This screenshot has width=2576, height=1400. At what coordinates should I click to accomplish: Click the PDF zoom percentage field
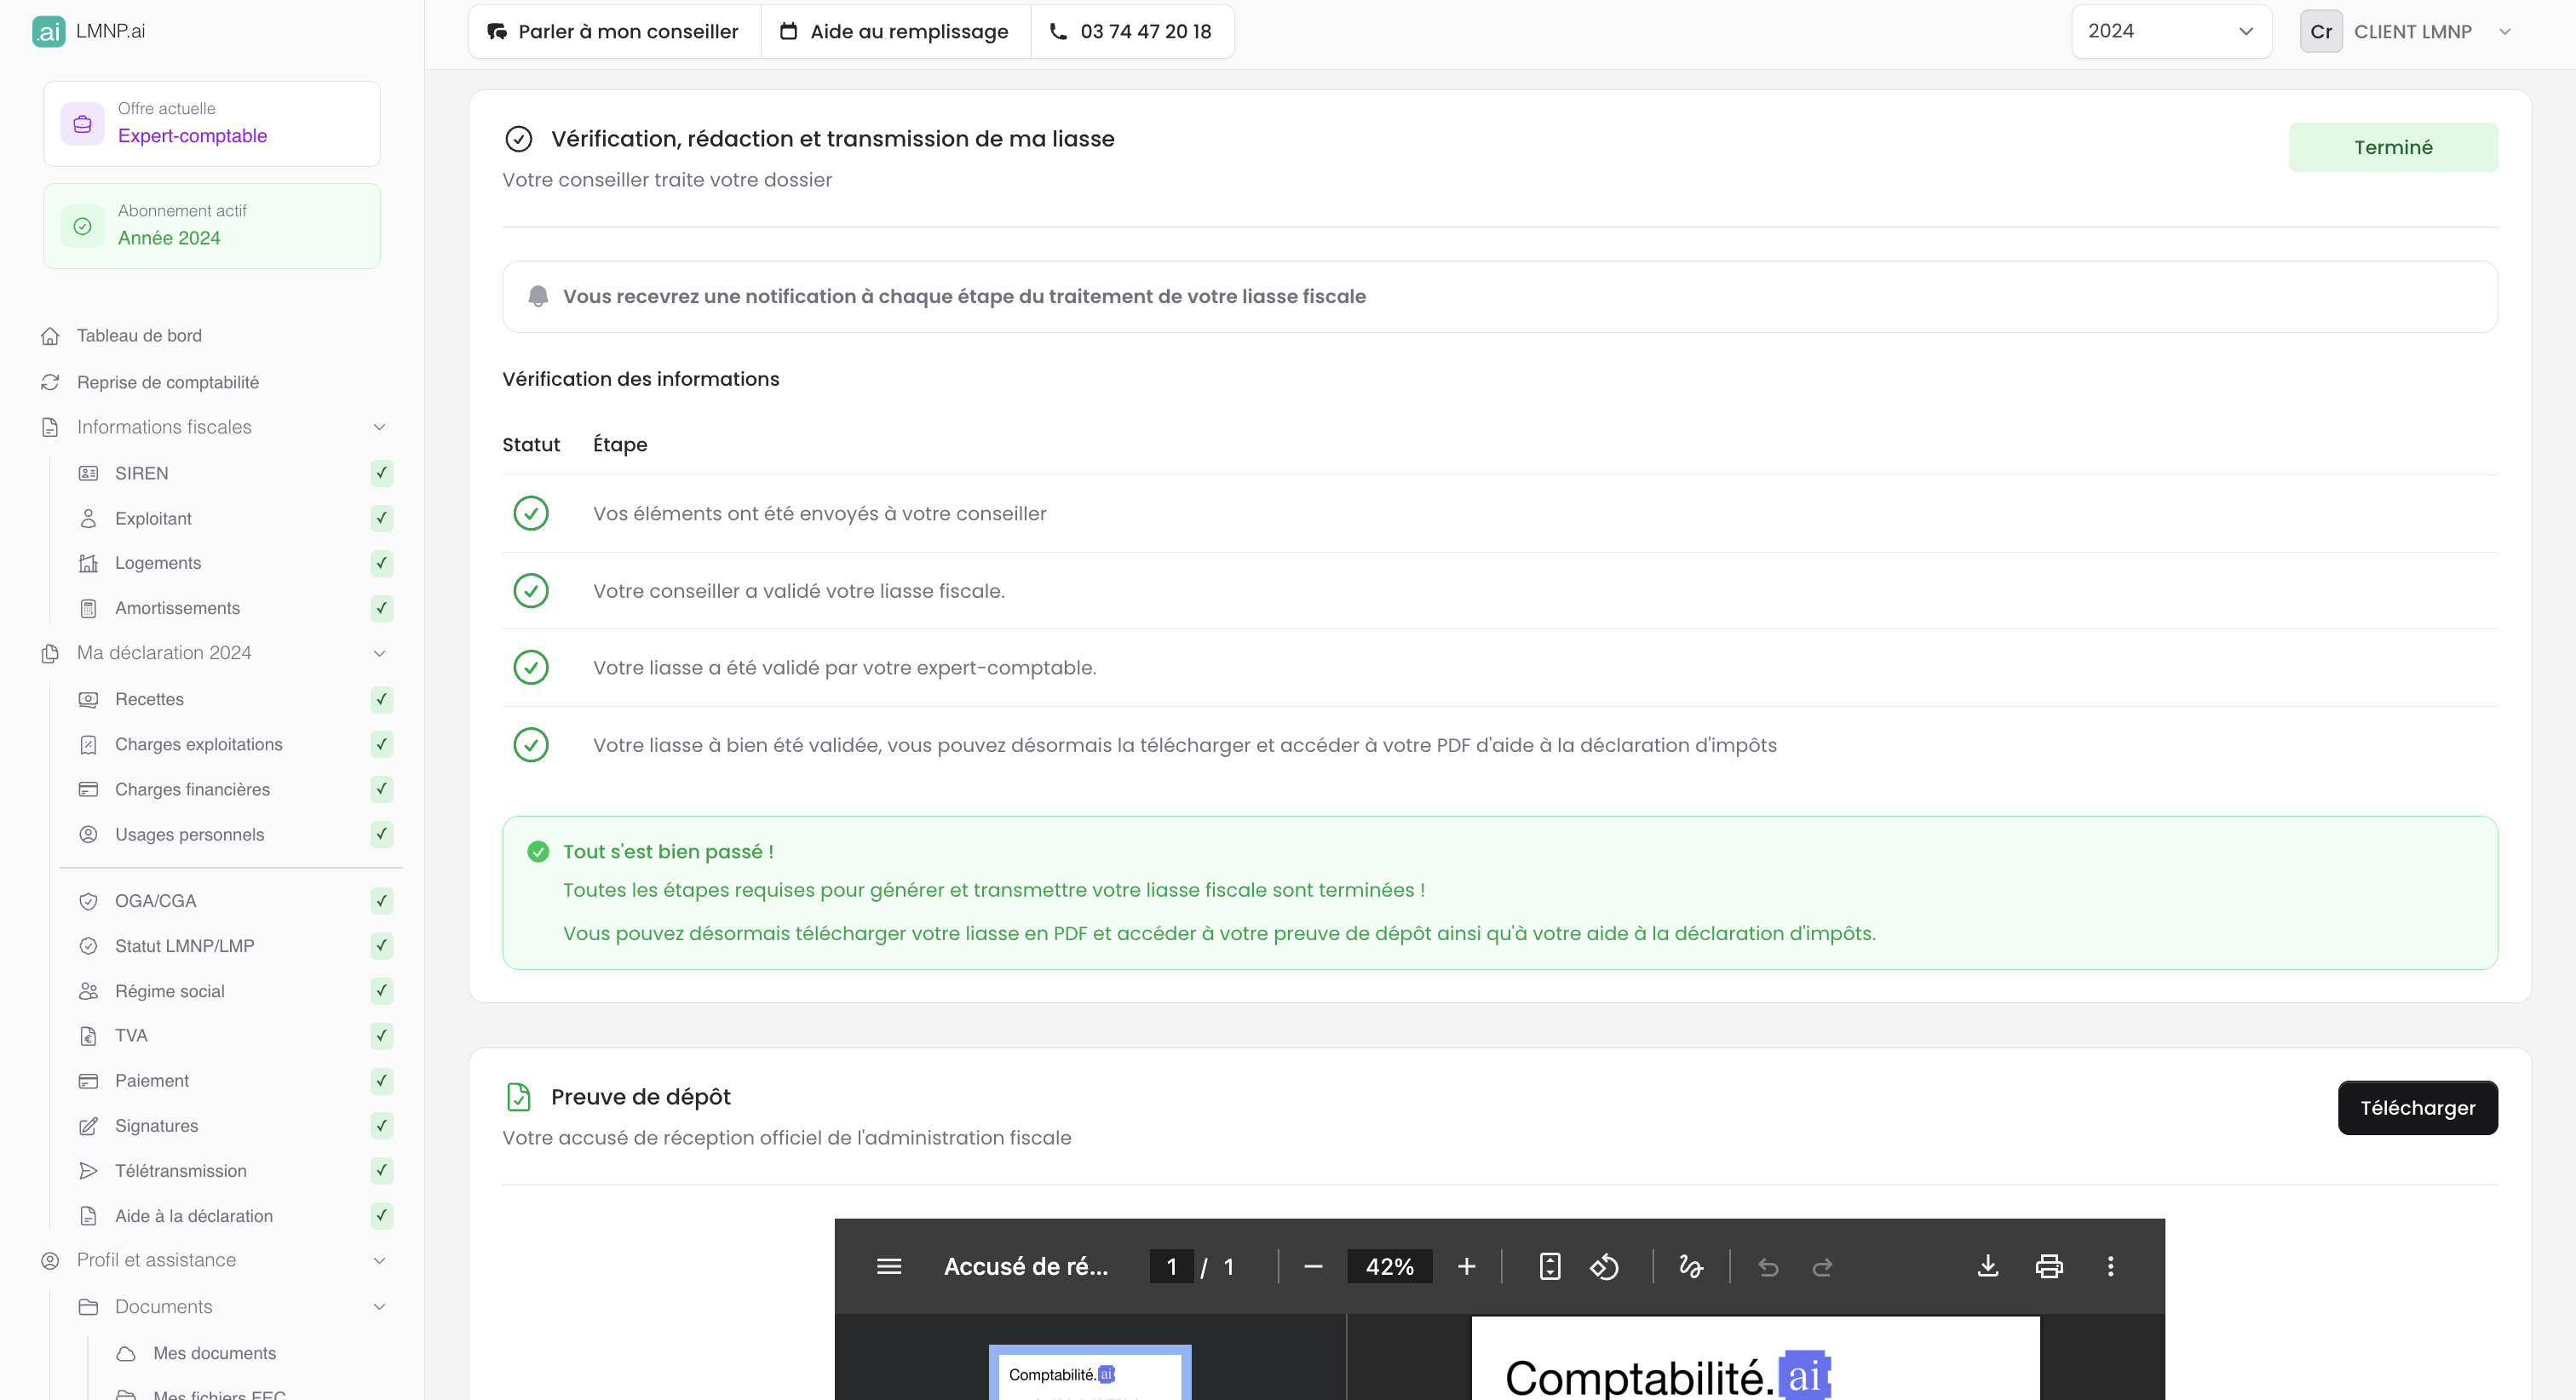[1389, 1266]
